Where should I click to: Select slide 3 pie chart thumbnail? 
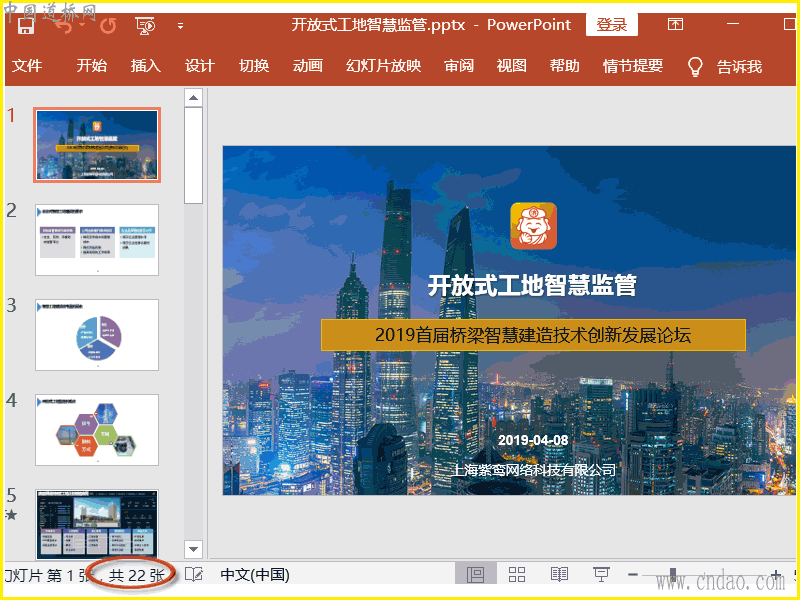pos(97,335)
